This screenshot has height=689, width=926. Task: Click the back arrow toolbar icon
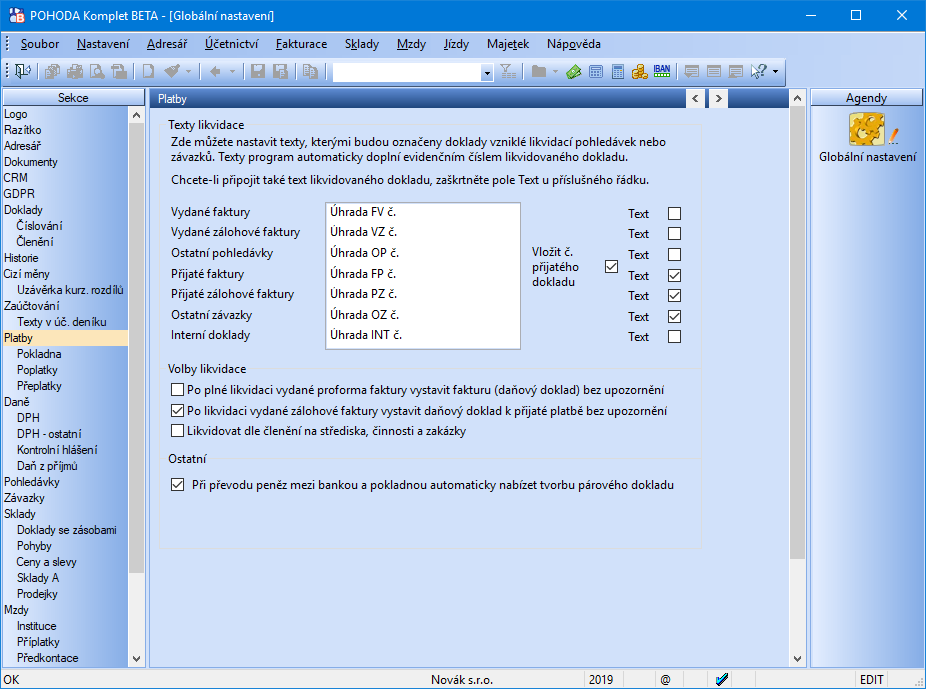pos(215,71)
